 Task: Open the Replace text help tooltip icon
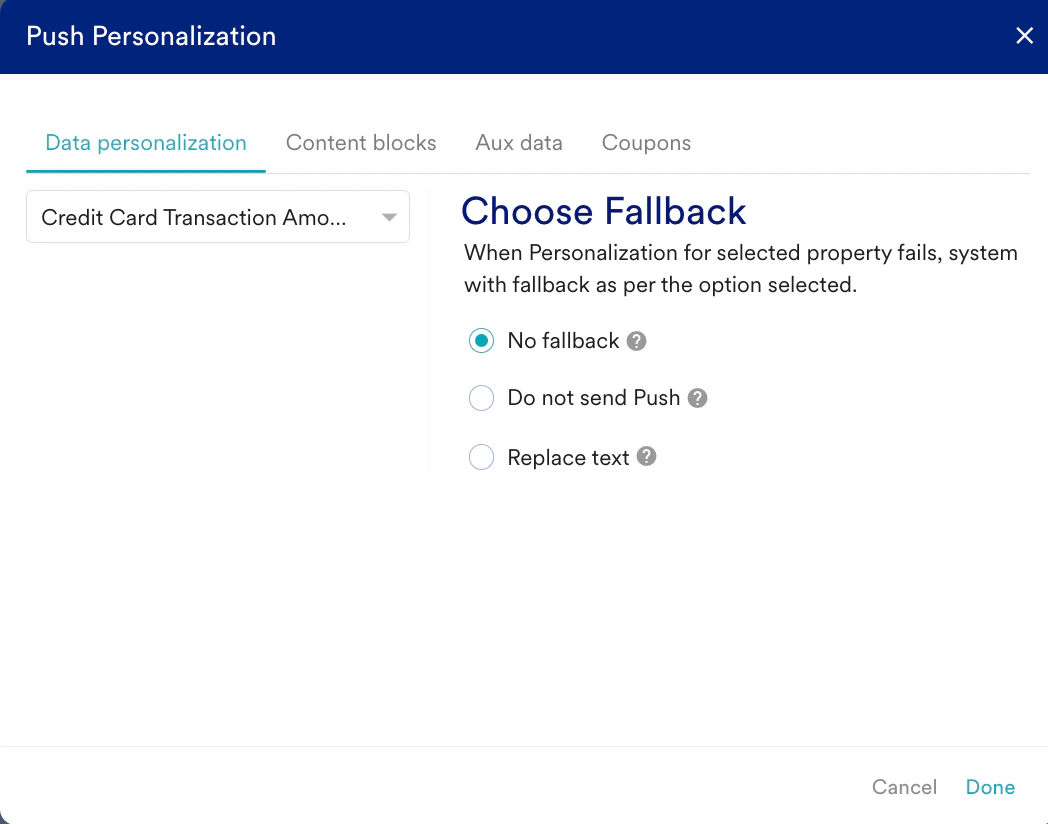[x=647, y=457]
